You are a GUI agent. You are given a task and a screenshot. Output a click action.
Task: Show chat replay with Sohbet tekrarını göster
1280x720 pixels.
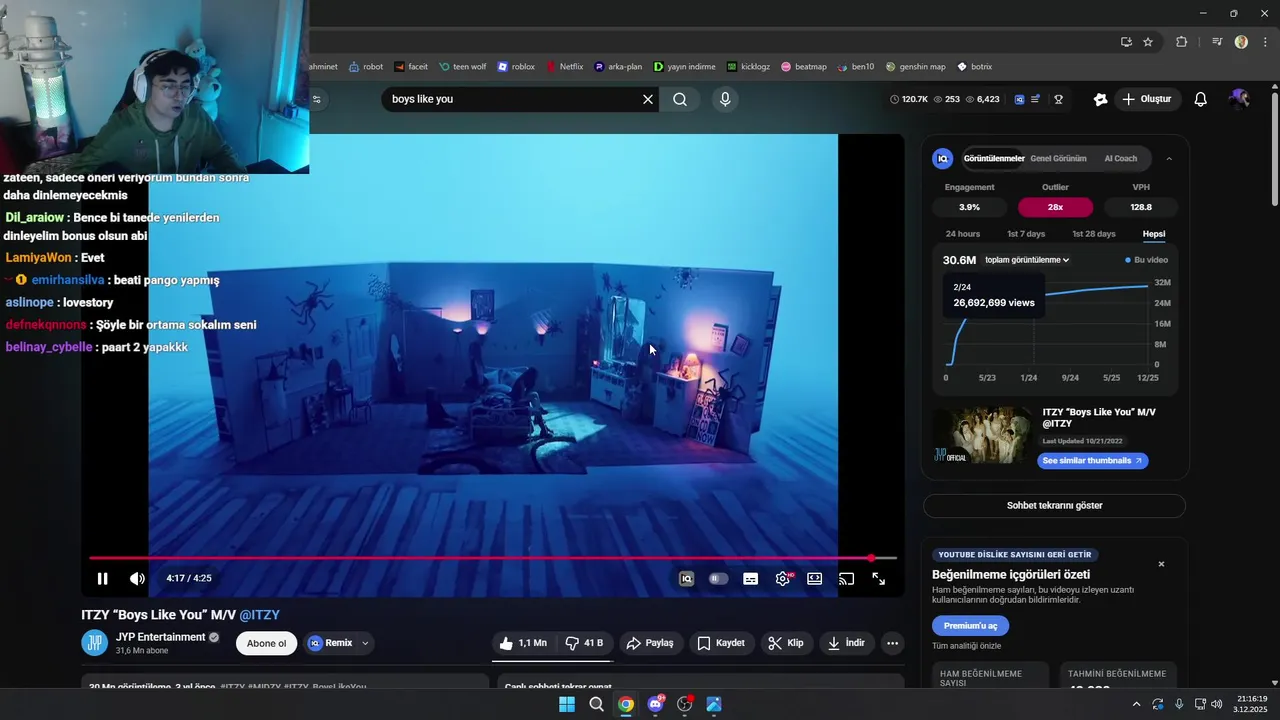1054,506
